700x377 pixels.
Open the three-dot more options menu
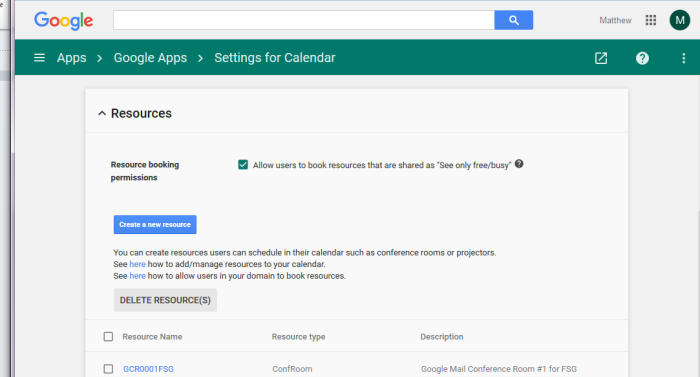683,58
